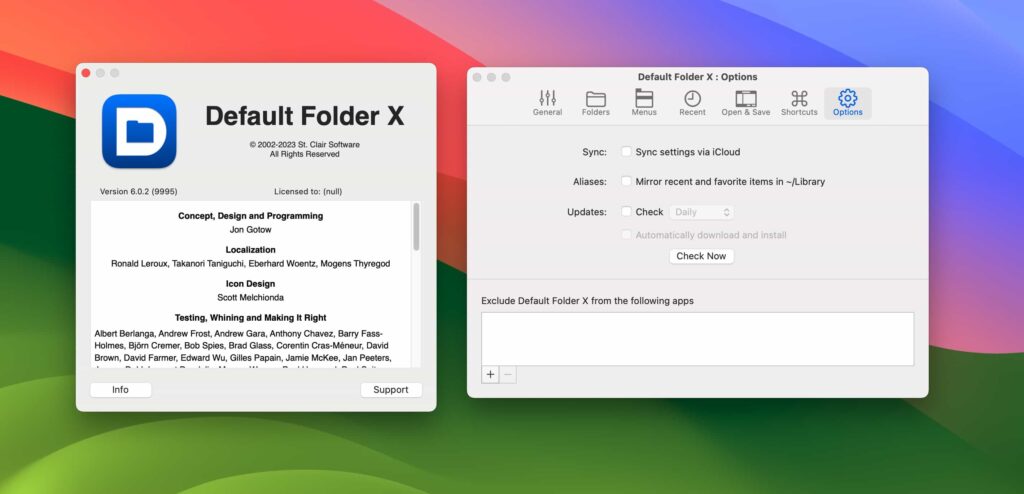Click the 'Concept, Design and Programming' heading
1024x494 pixels.
point(251,216)
